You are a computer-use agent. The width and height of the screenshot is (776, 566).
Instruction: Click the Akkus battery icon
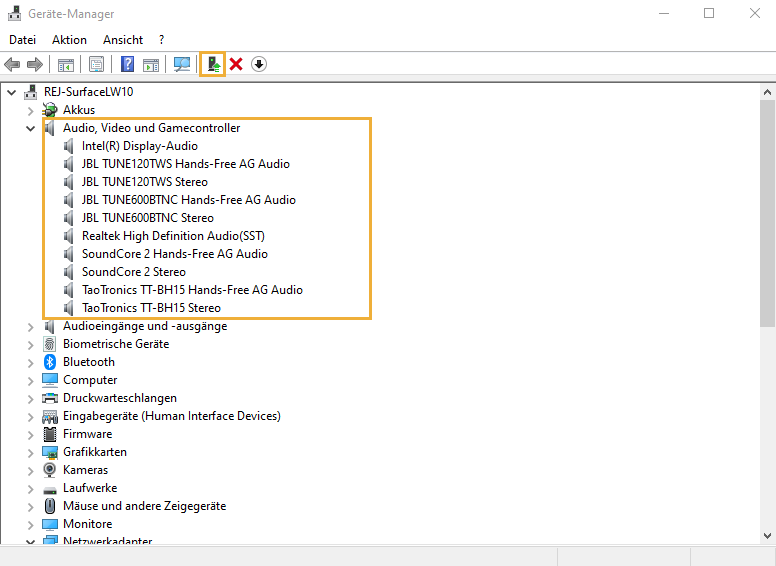50,110
